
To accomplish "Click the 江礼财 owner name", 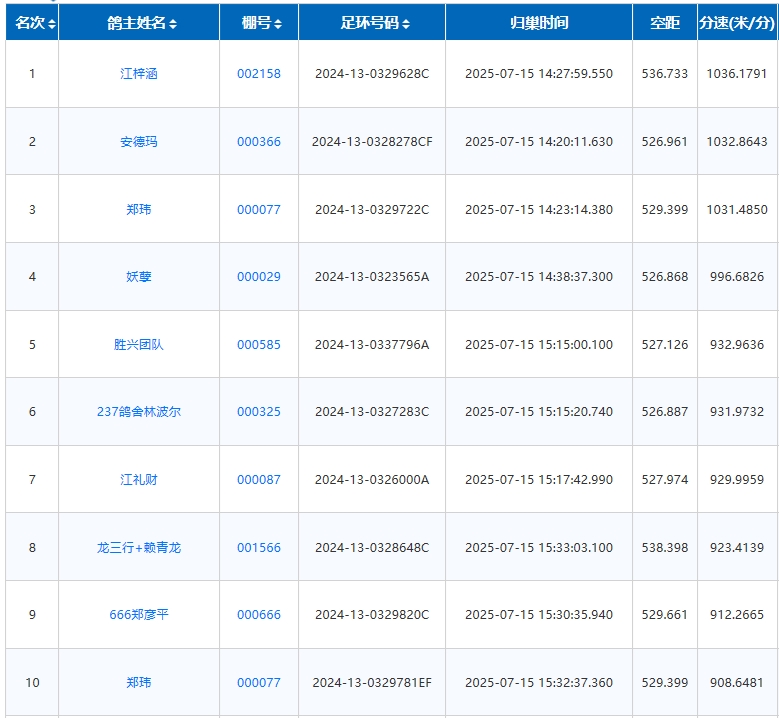I will pos(139,480).
